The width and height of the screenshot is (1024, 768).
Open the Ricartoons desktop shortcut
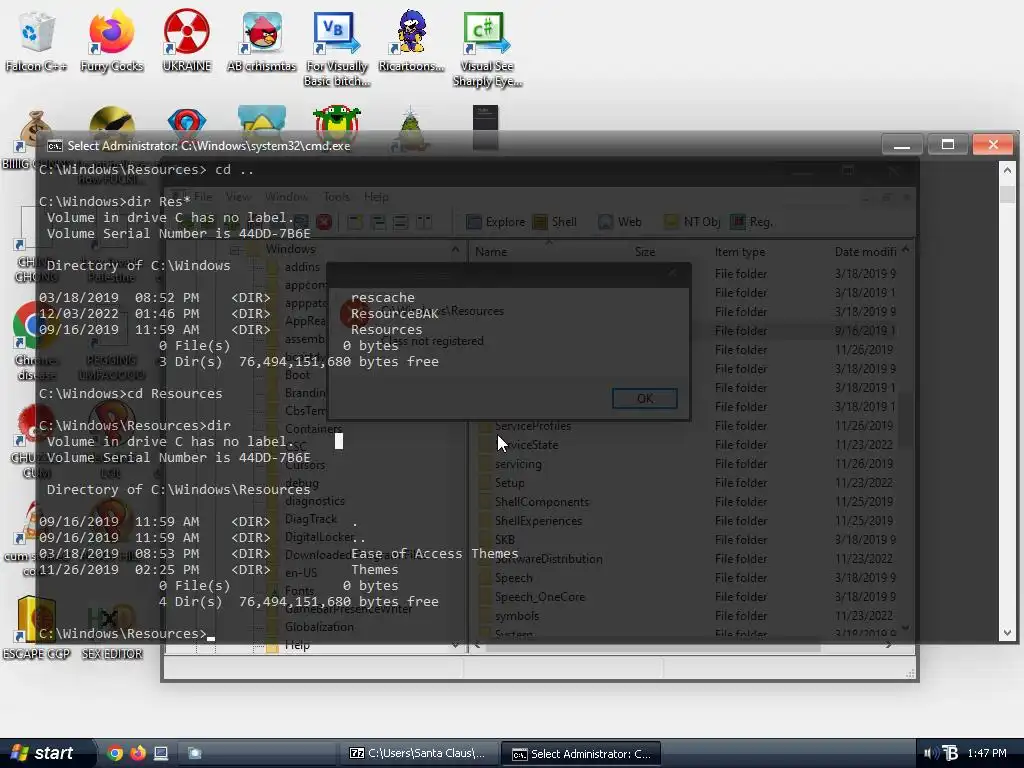pos(411,40)
